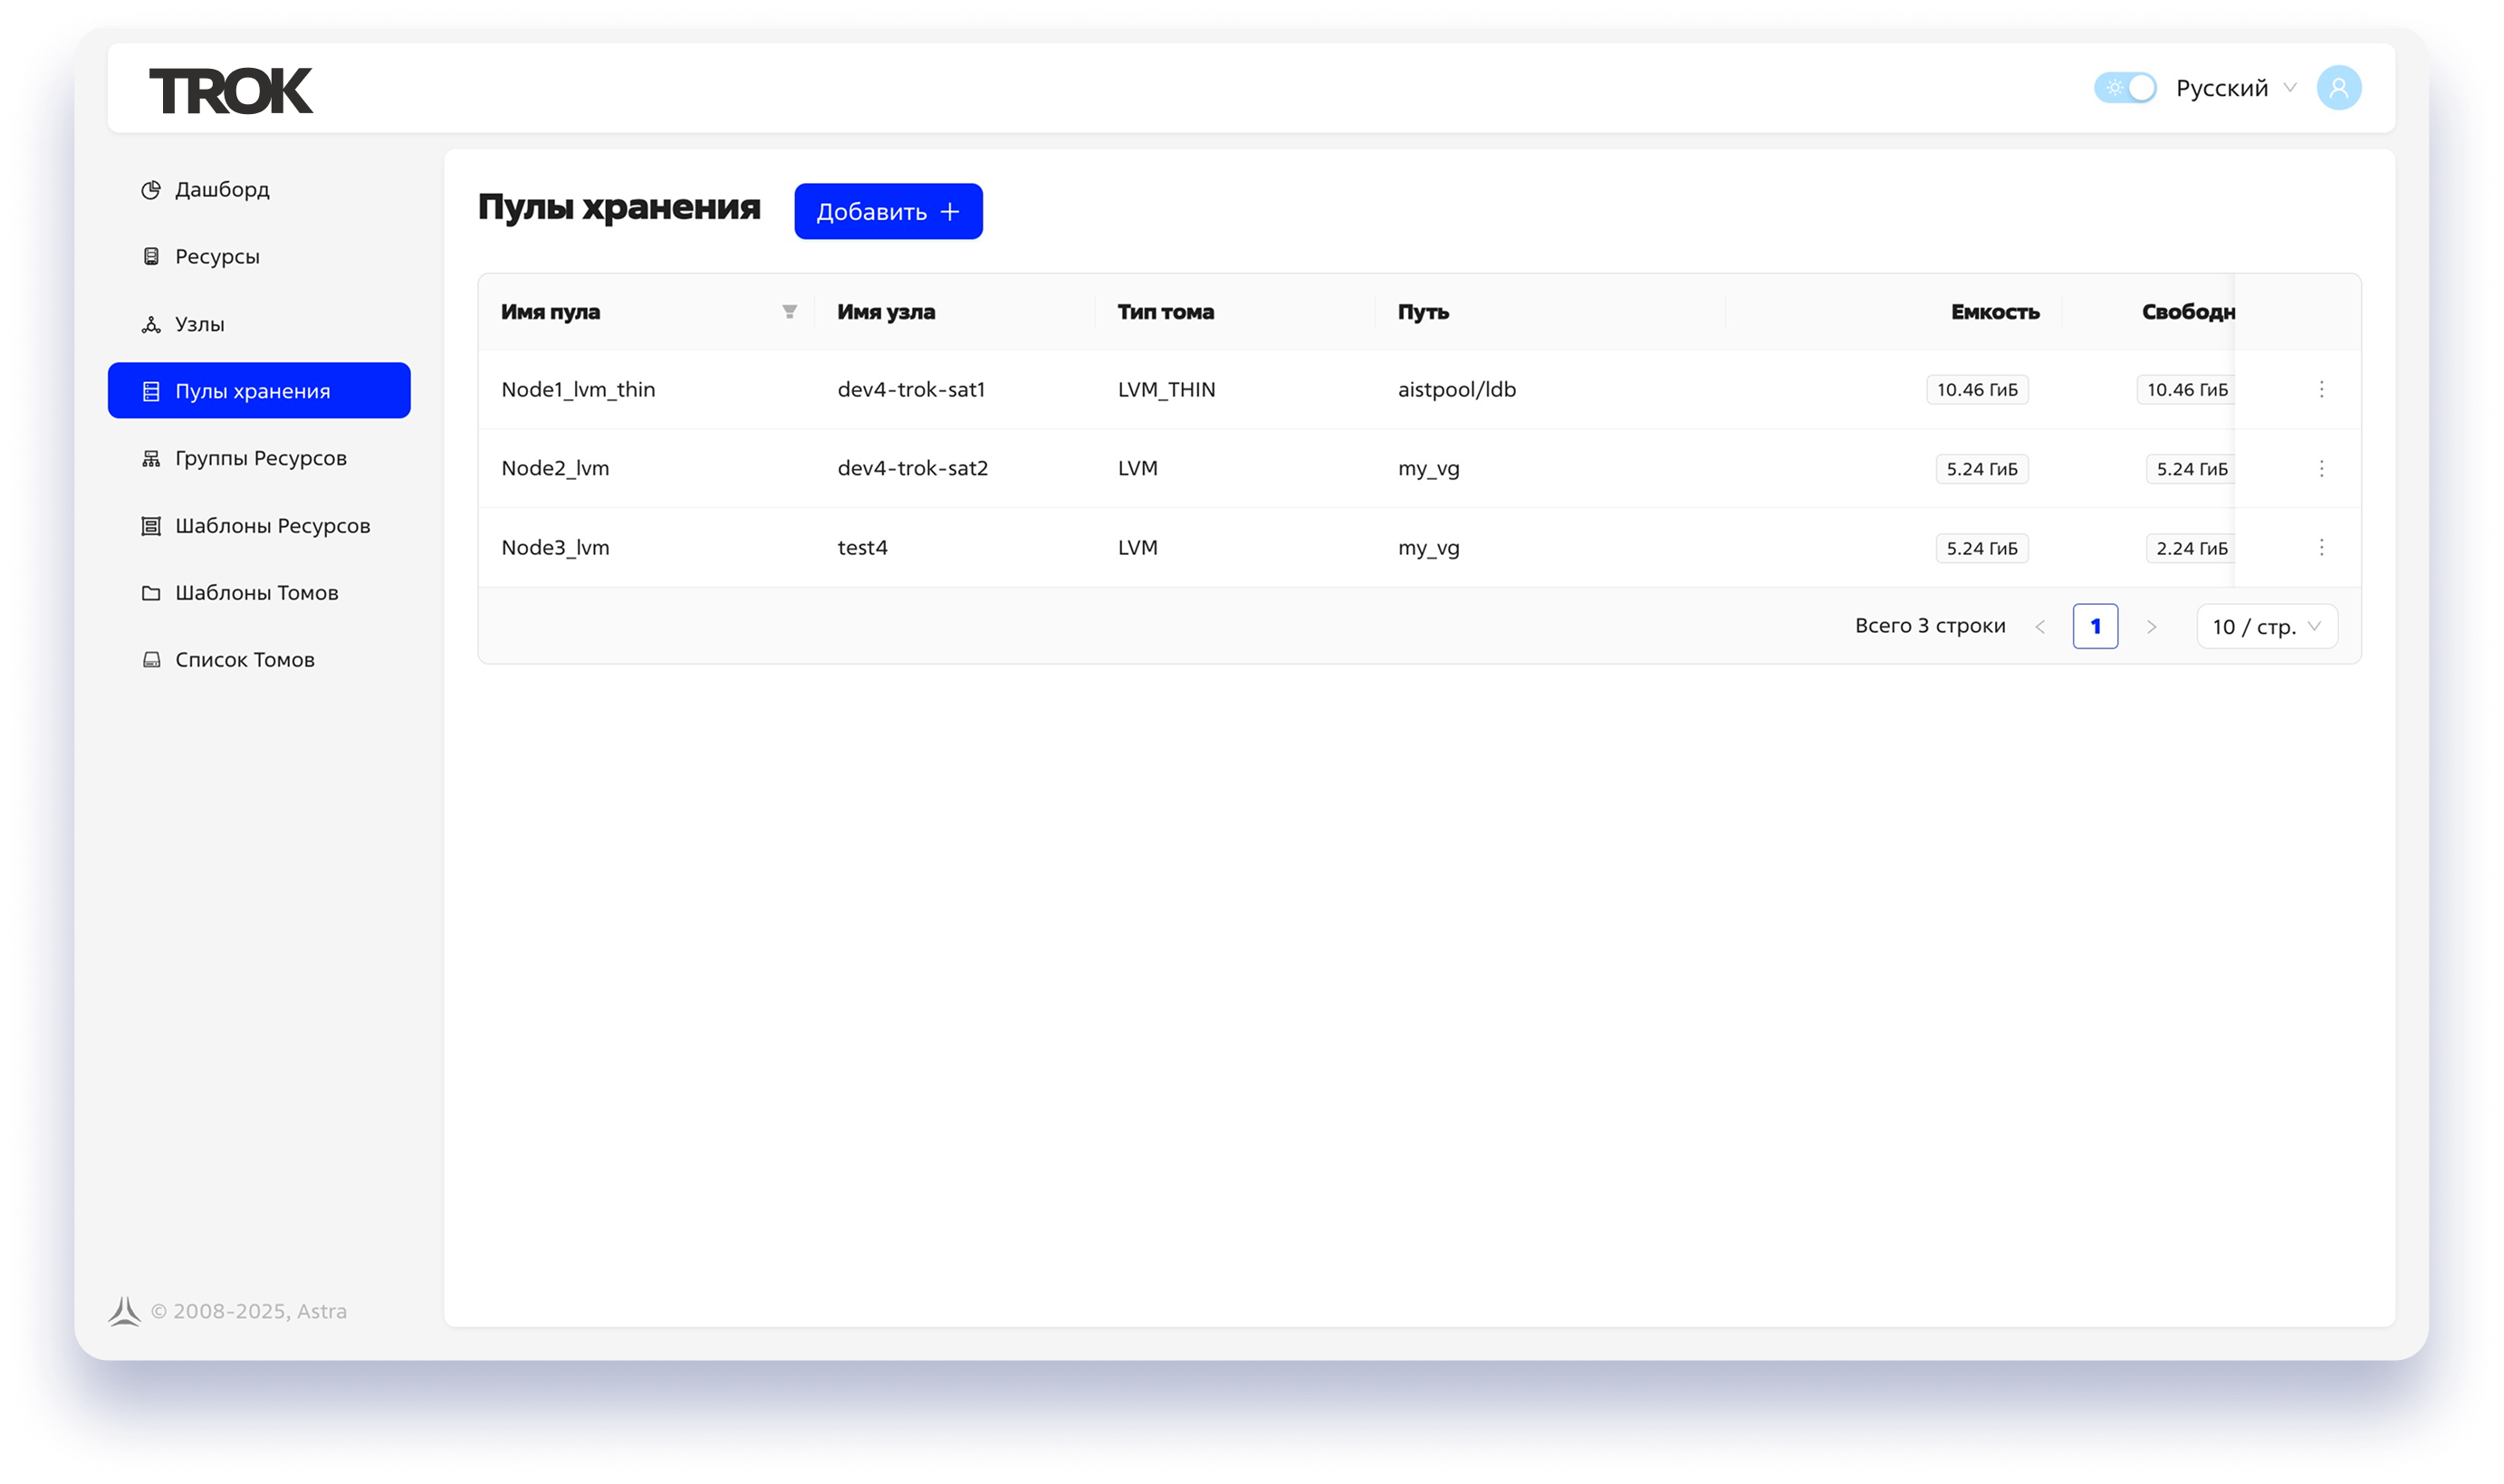Click the Ресурсы sidebar icon

coord(151,257)
